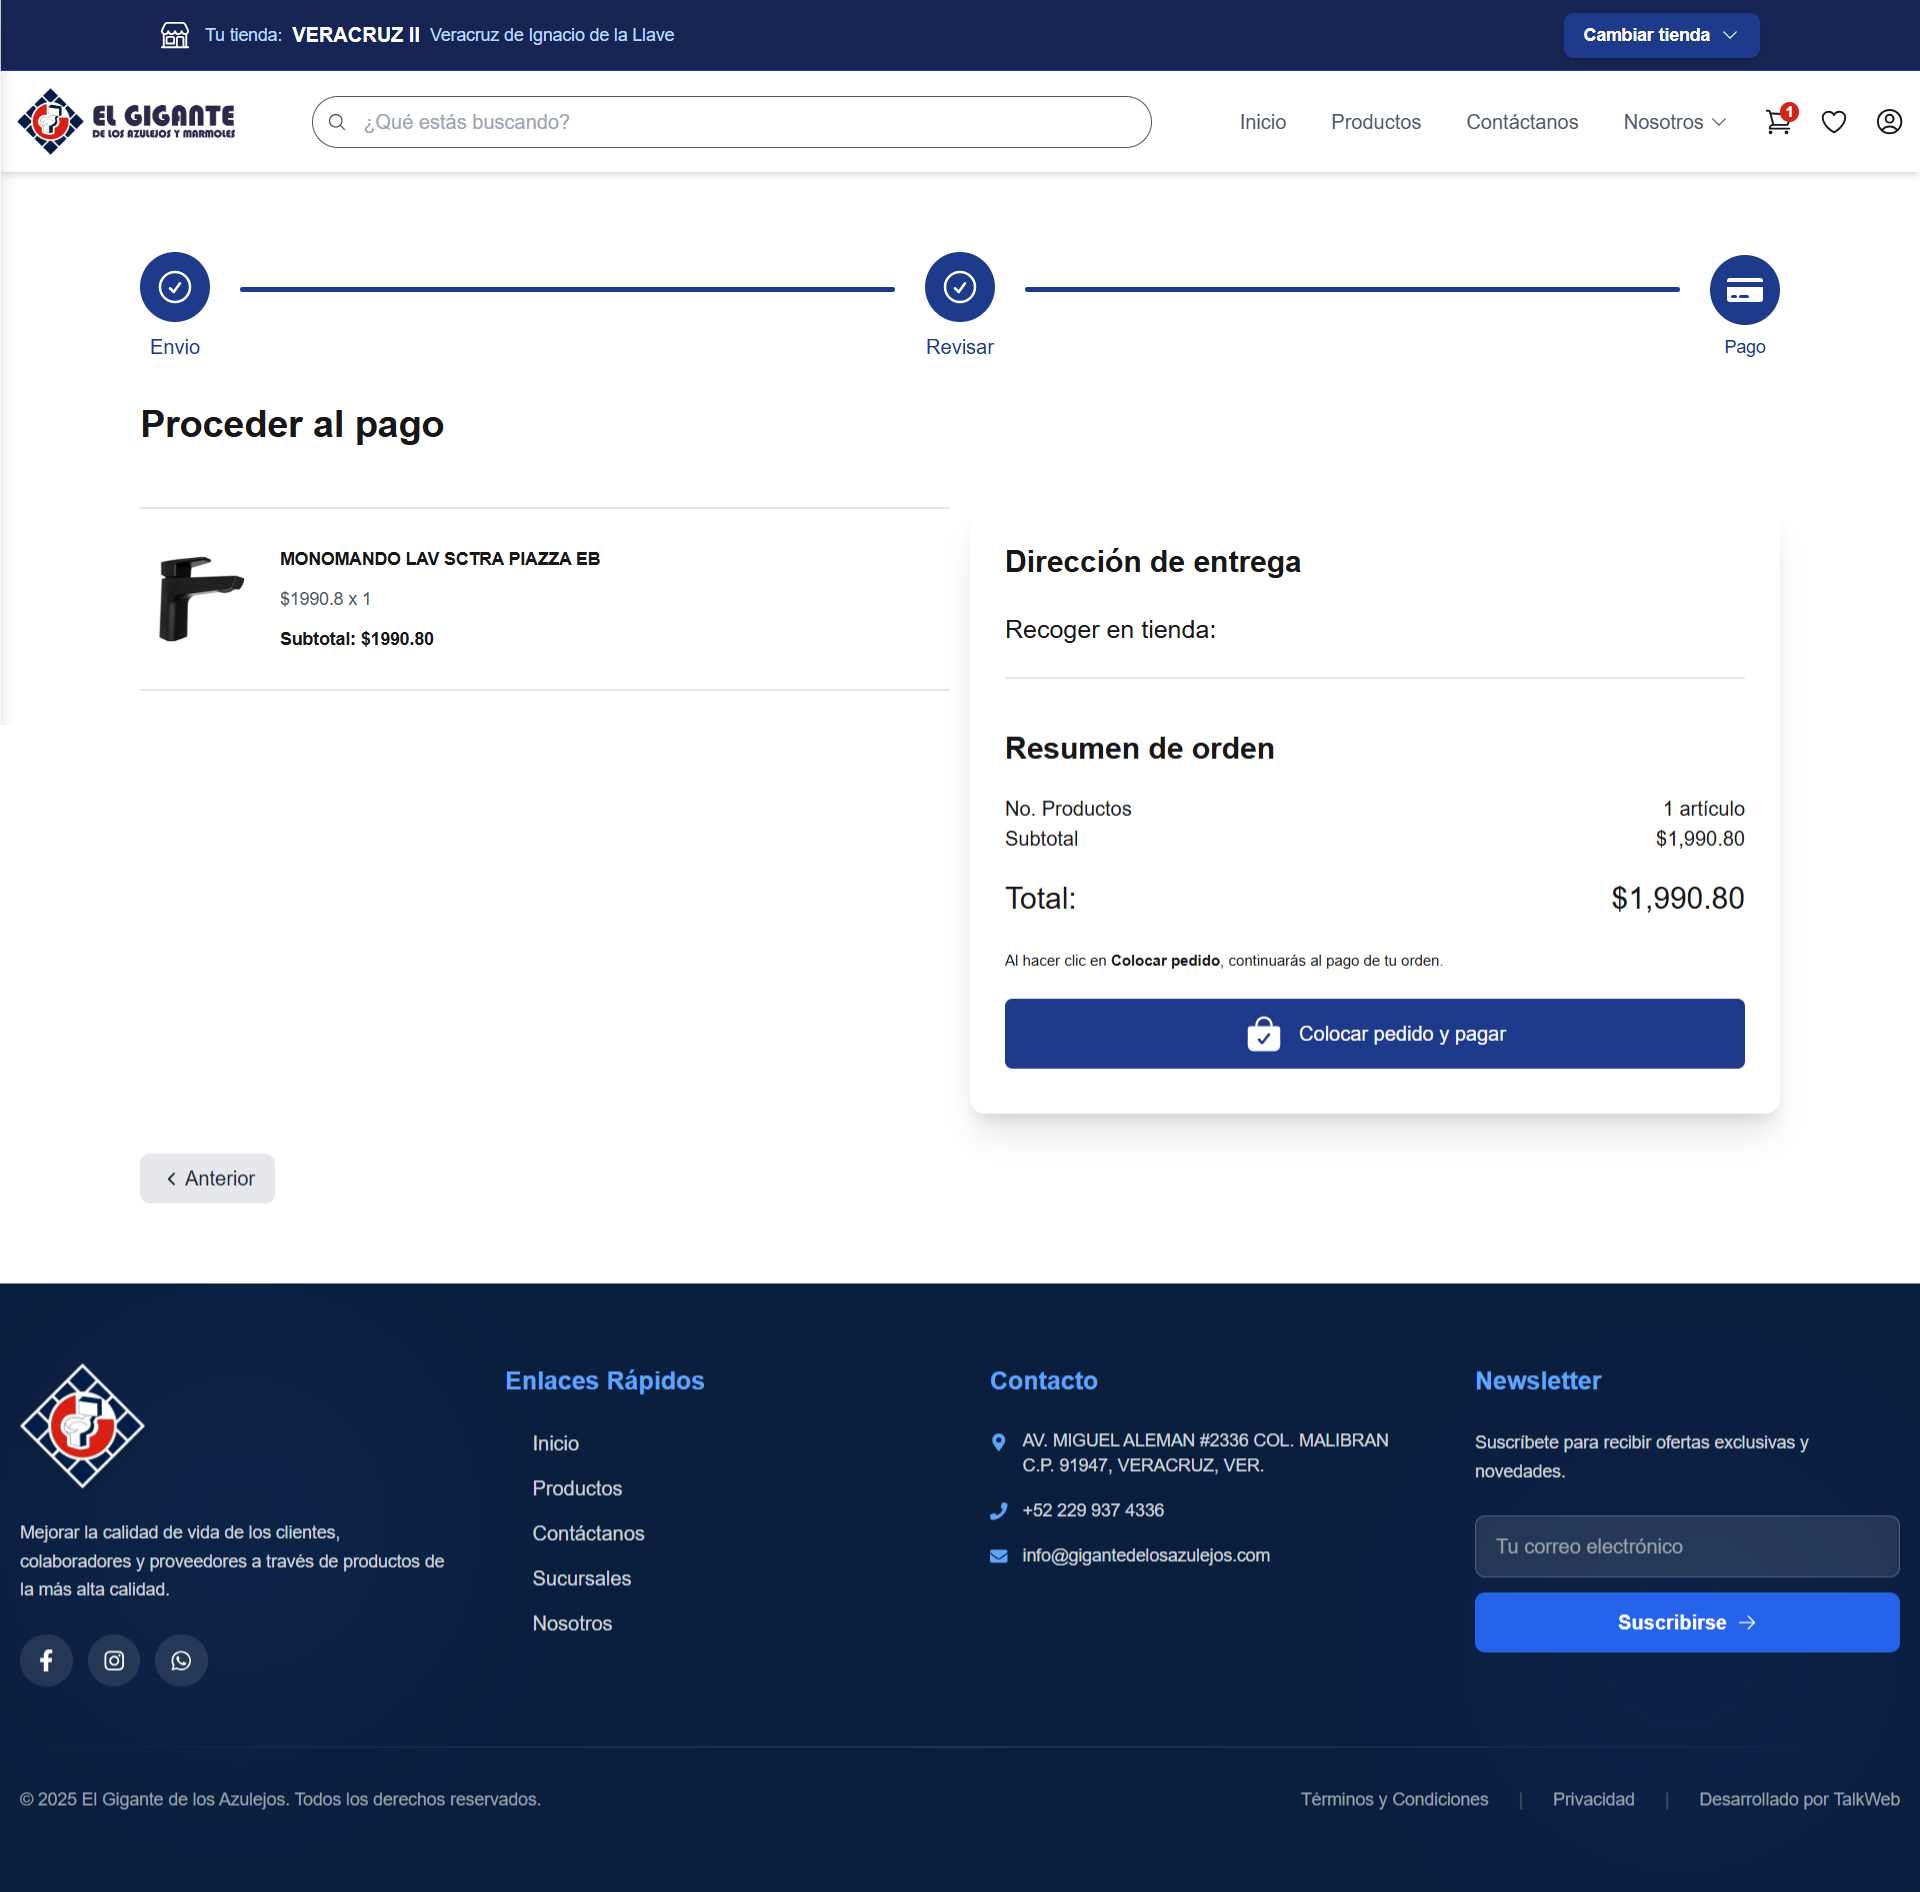The height and width of the screenshot is (1892, 1920).
Task: Open the wishlist heart icon
Action: tap(1834, 122)
